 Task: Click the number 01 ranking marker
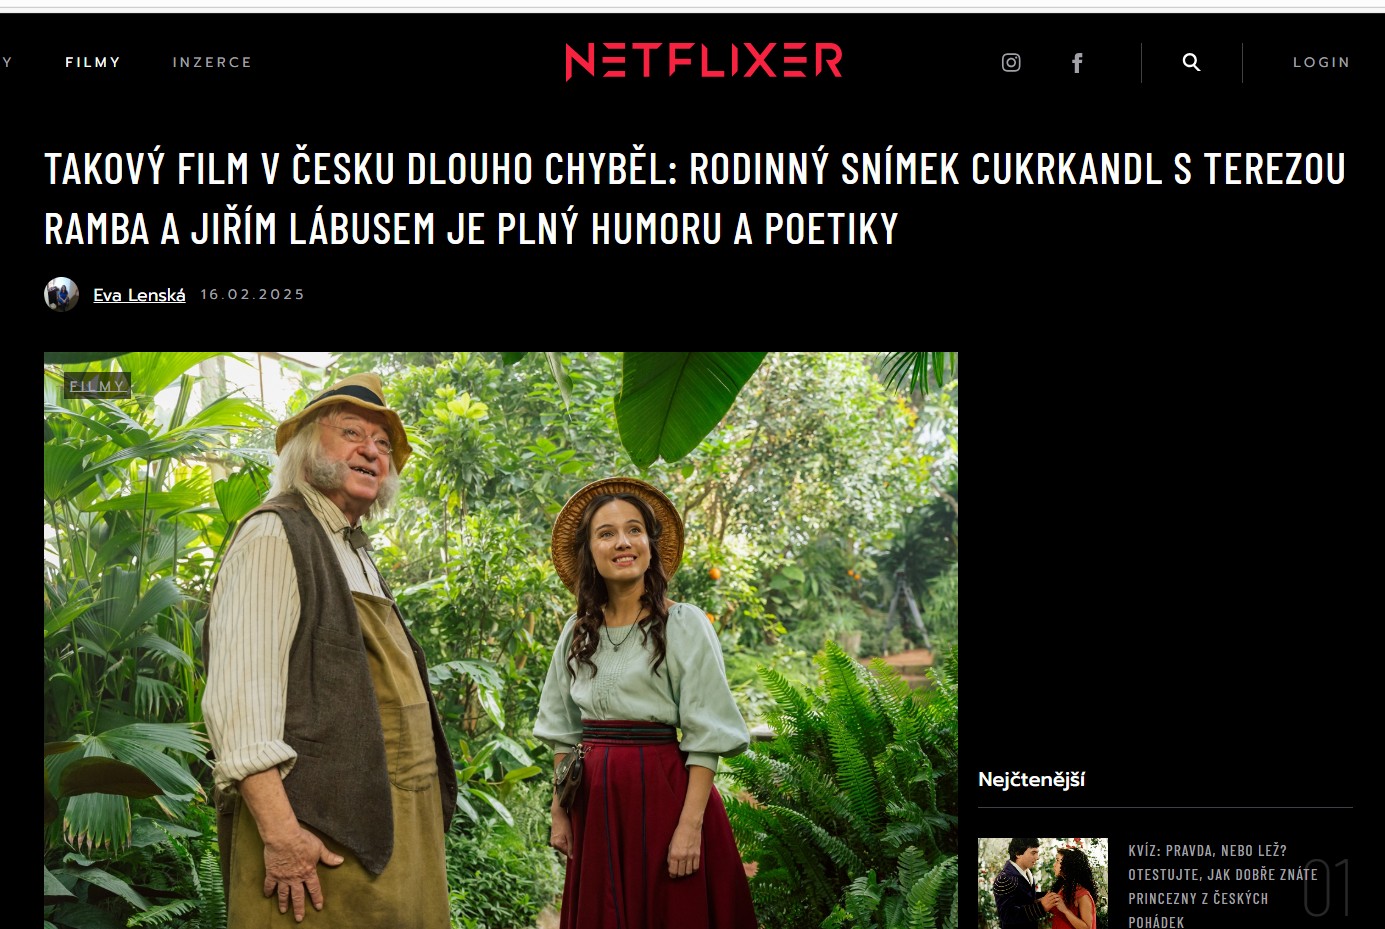click(1327, 887)
